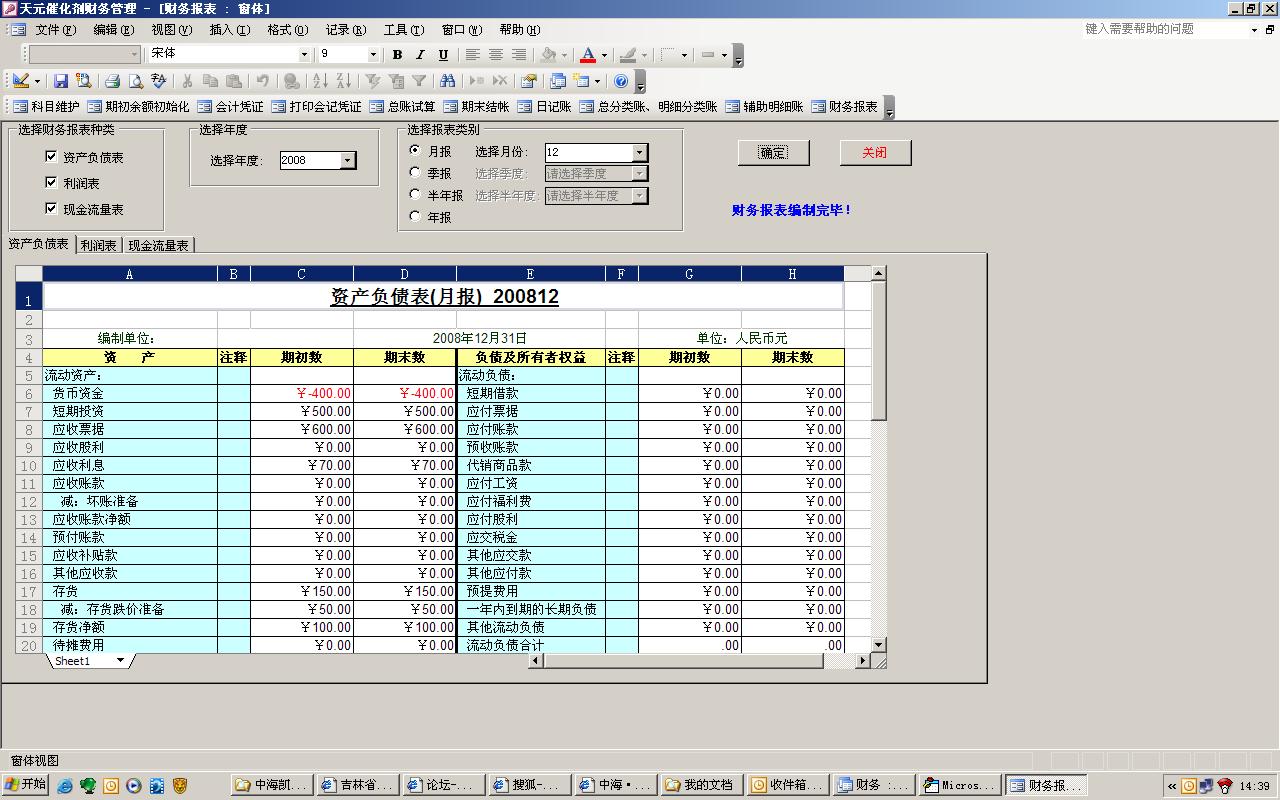Open the properties icon
This screenshot has width=1280, height=800.
point(529,81)
